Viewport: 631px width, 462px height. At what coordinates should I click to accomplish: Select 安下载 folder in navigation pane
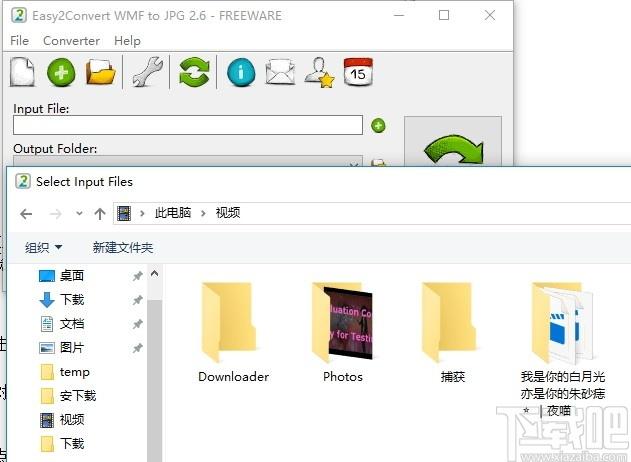[78, 396]
